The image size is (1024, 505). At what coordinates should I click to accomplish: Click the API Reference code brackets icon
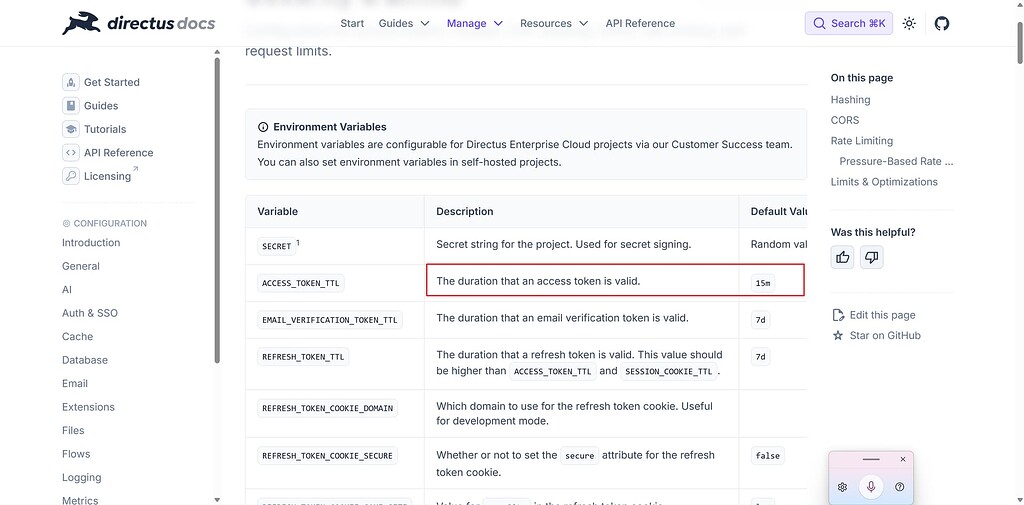click(71, 153)
